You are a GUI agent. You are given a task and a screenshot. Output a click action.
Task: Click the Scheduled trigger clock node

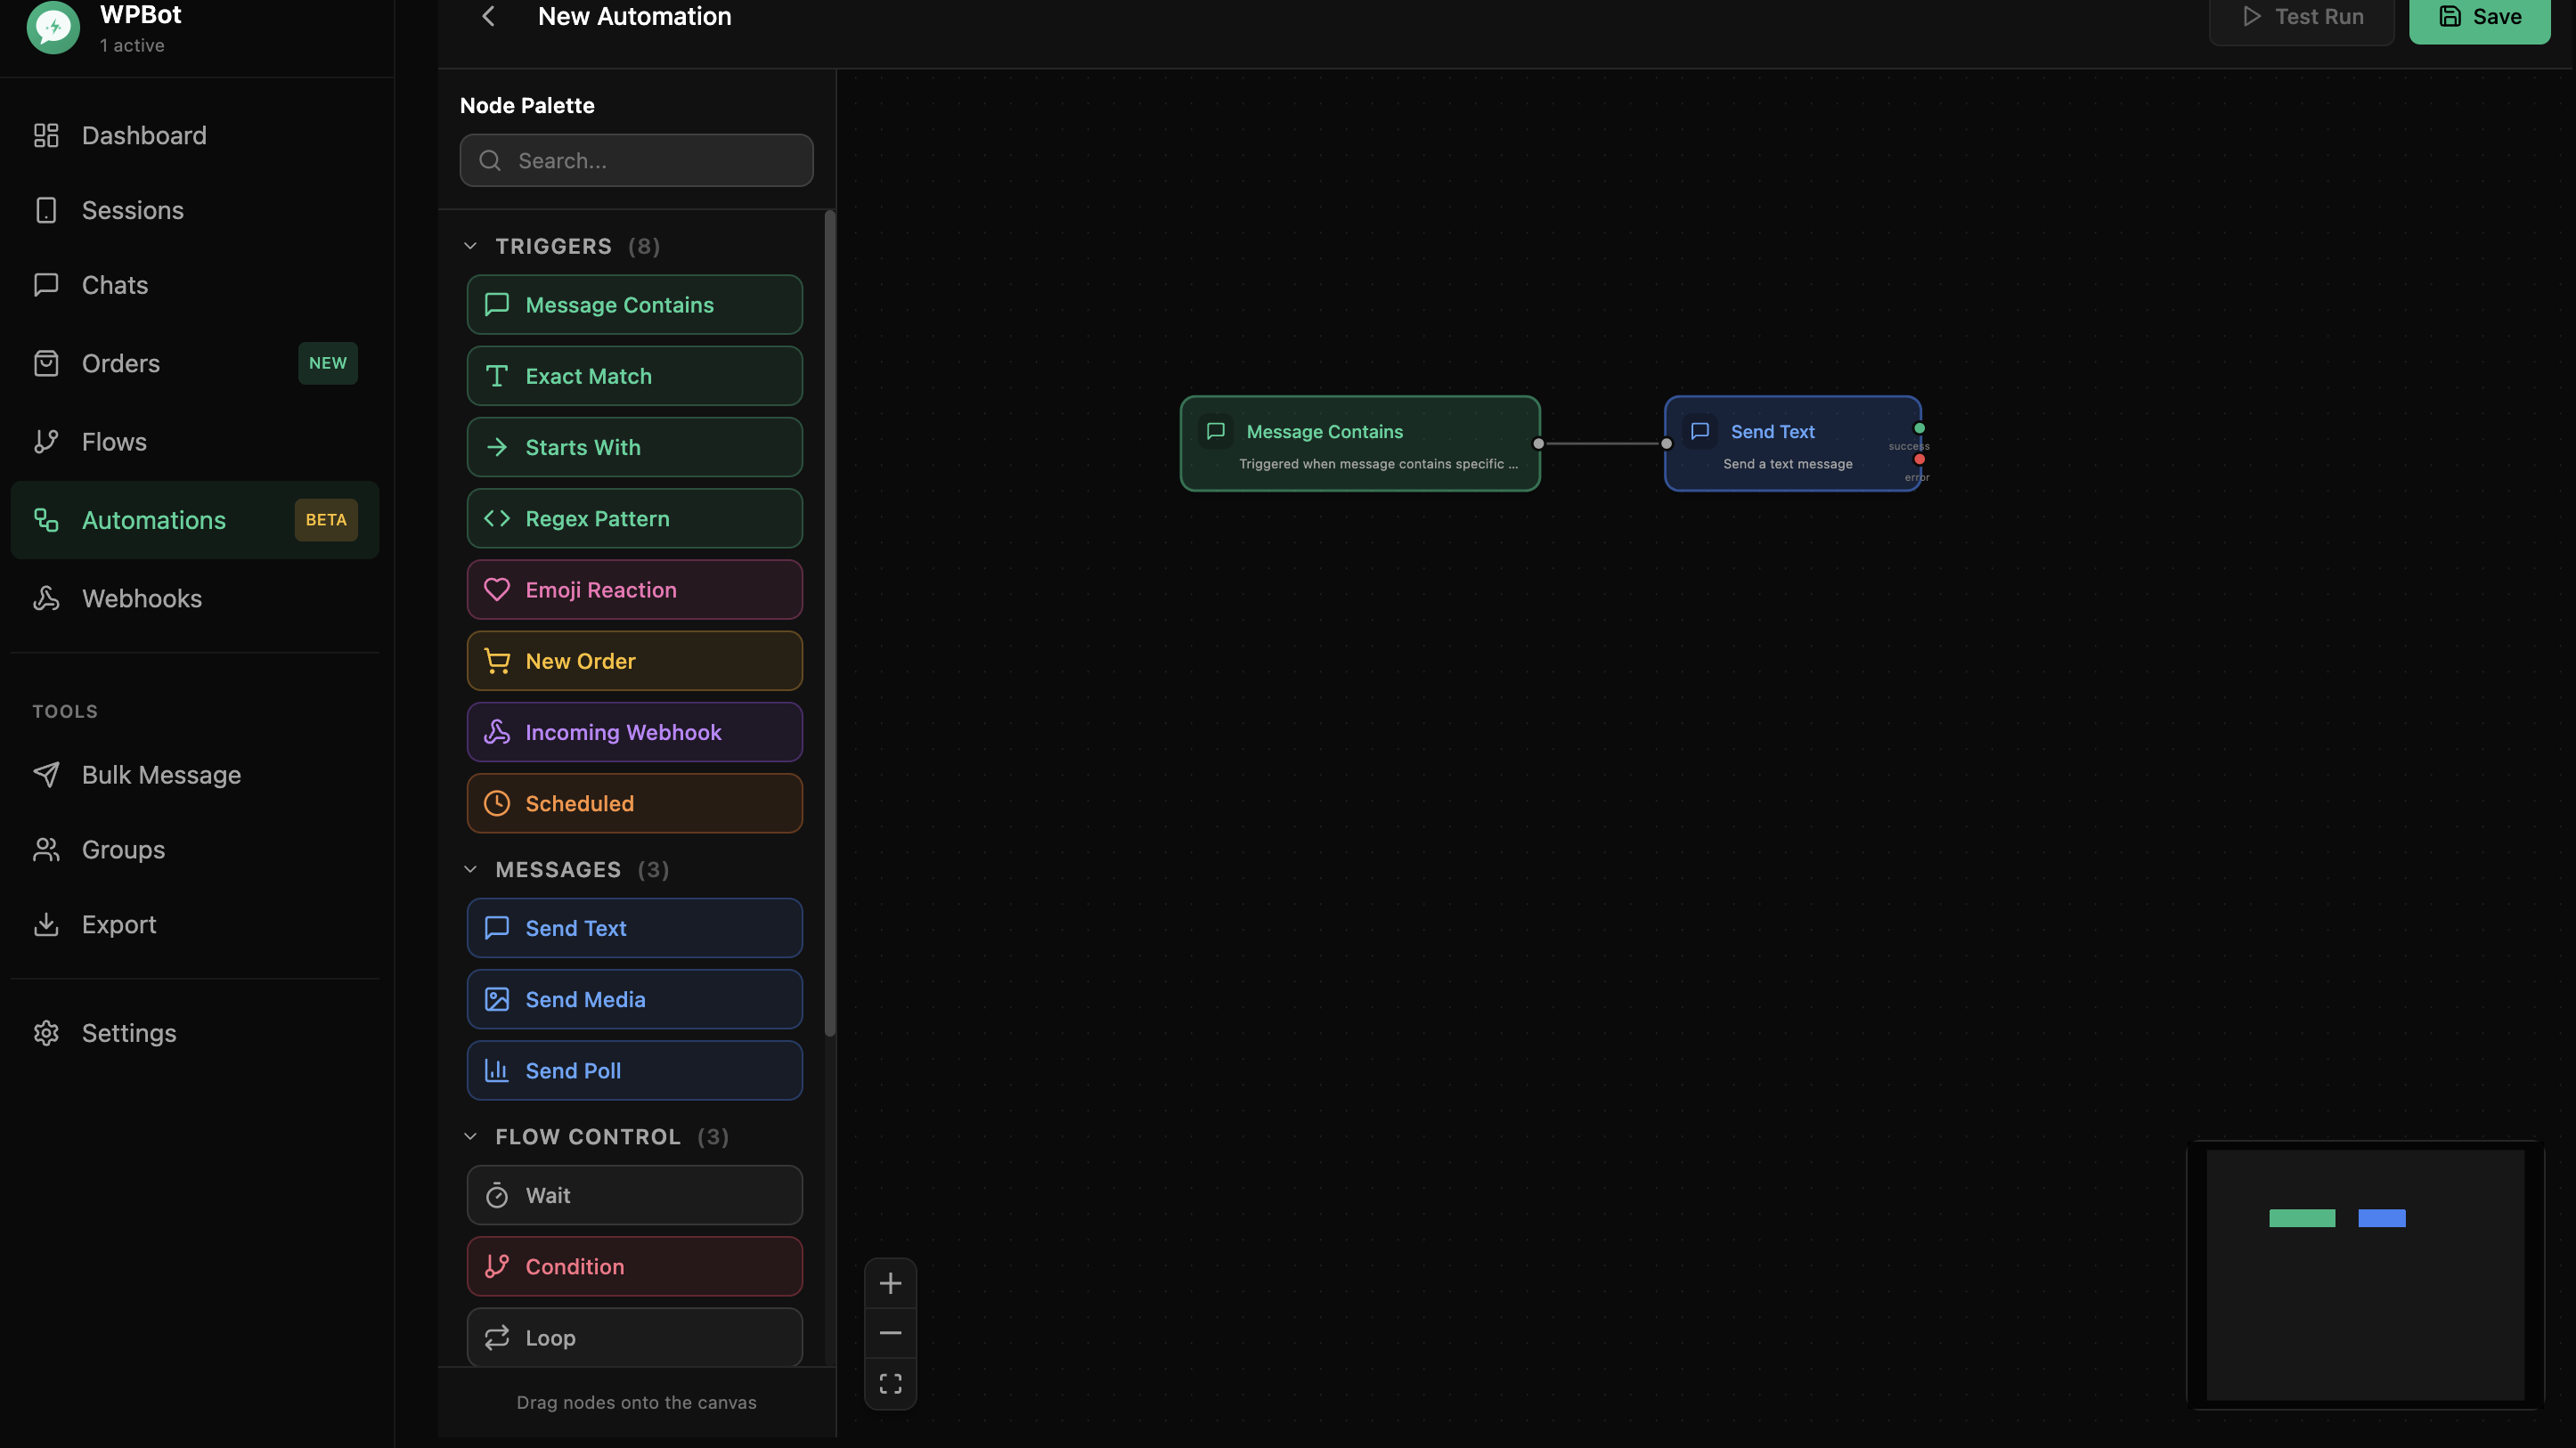click(634, 804)
